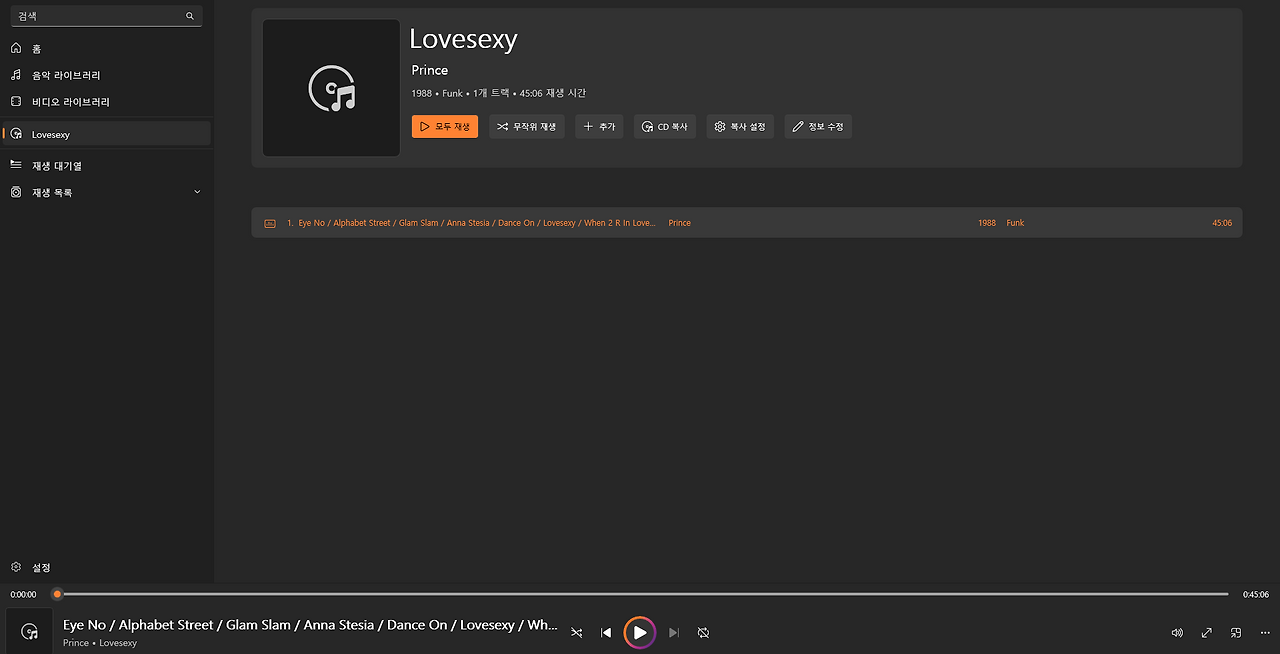The width and height of the screenshot is (1280, 654).
Task: Select the Lovesexy CD entry in sidebar
Action: 107,134
